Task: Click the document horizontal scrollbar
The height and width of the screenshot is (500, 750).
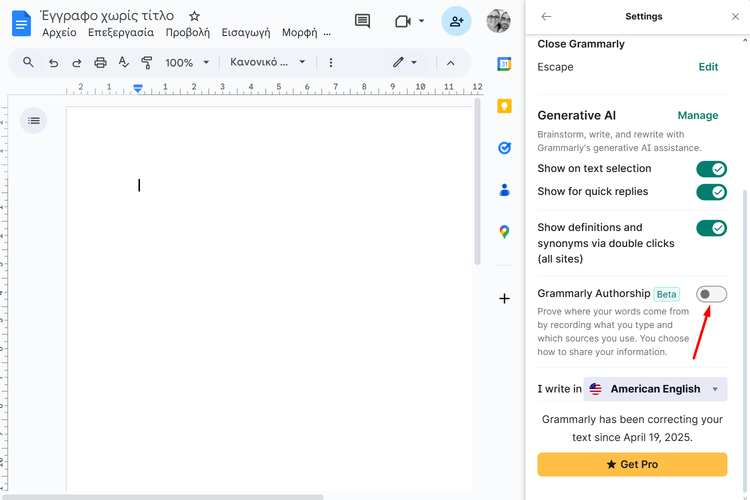Action: (x=163, y=497)
